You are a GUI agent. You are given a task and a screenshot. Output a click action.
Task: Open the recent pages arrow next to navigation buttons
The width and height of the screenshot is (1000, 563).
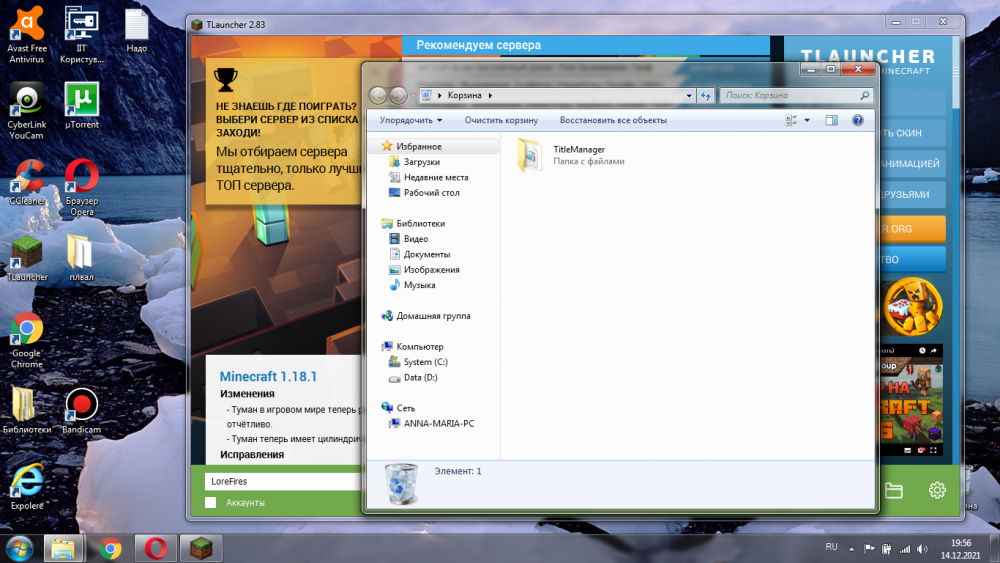413,96
